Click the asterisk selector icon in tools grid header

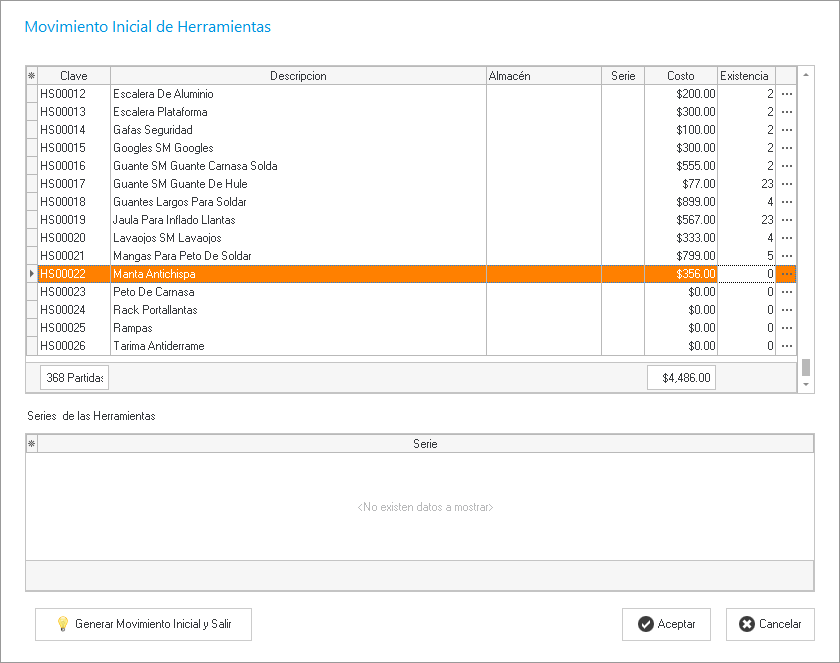click(31, 76)
